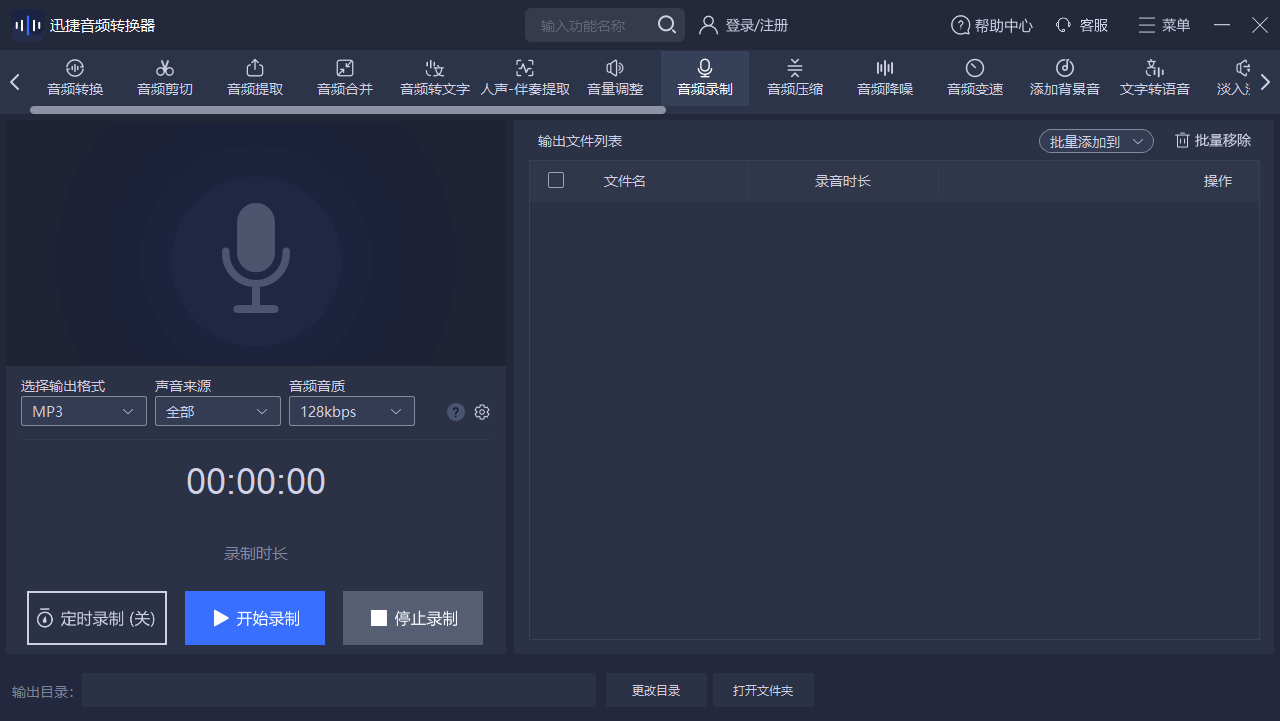Open the 音量调整 feature

(x=614, y=78)
